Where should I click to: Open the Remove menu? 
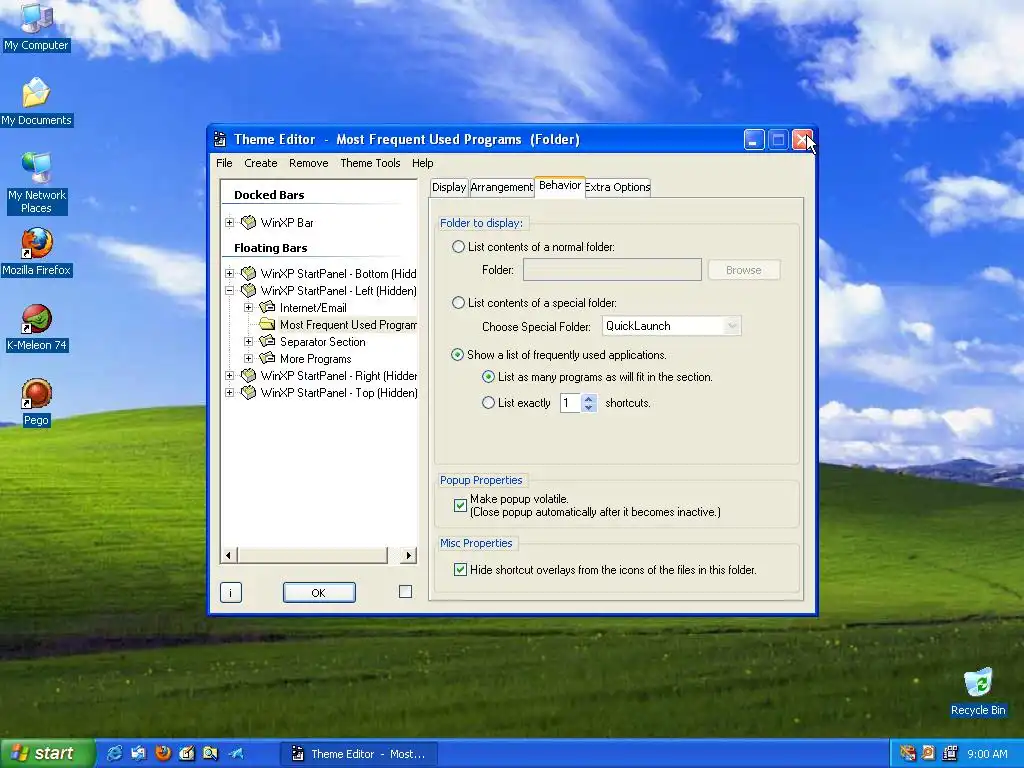308,163
